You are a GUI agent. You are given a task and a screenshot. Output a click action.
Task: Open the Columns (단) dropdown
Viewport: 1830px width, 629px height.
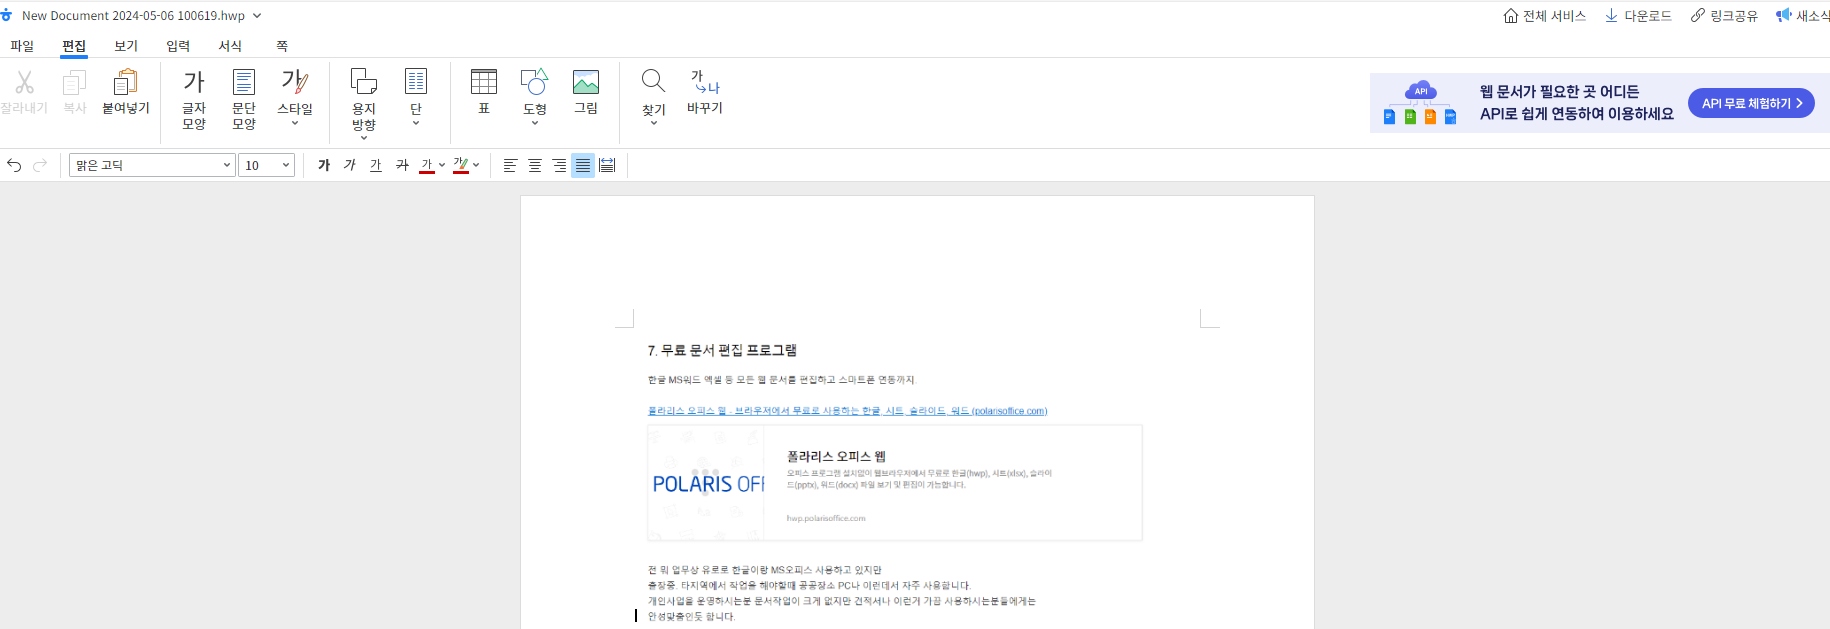click(x=416, y=96)
